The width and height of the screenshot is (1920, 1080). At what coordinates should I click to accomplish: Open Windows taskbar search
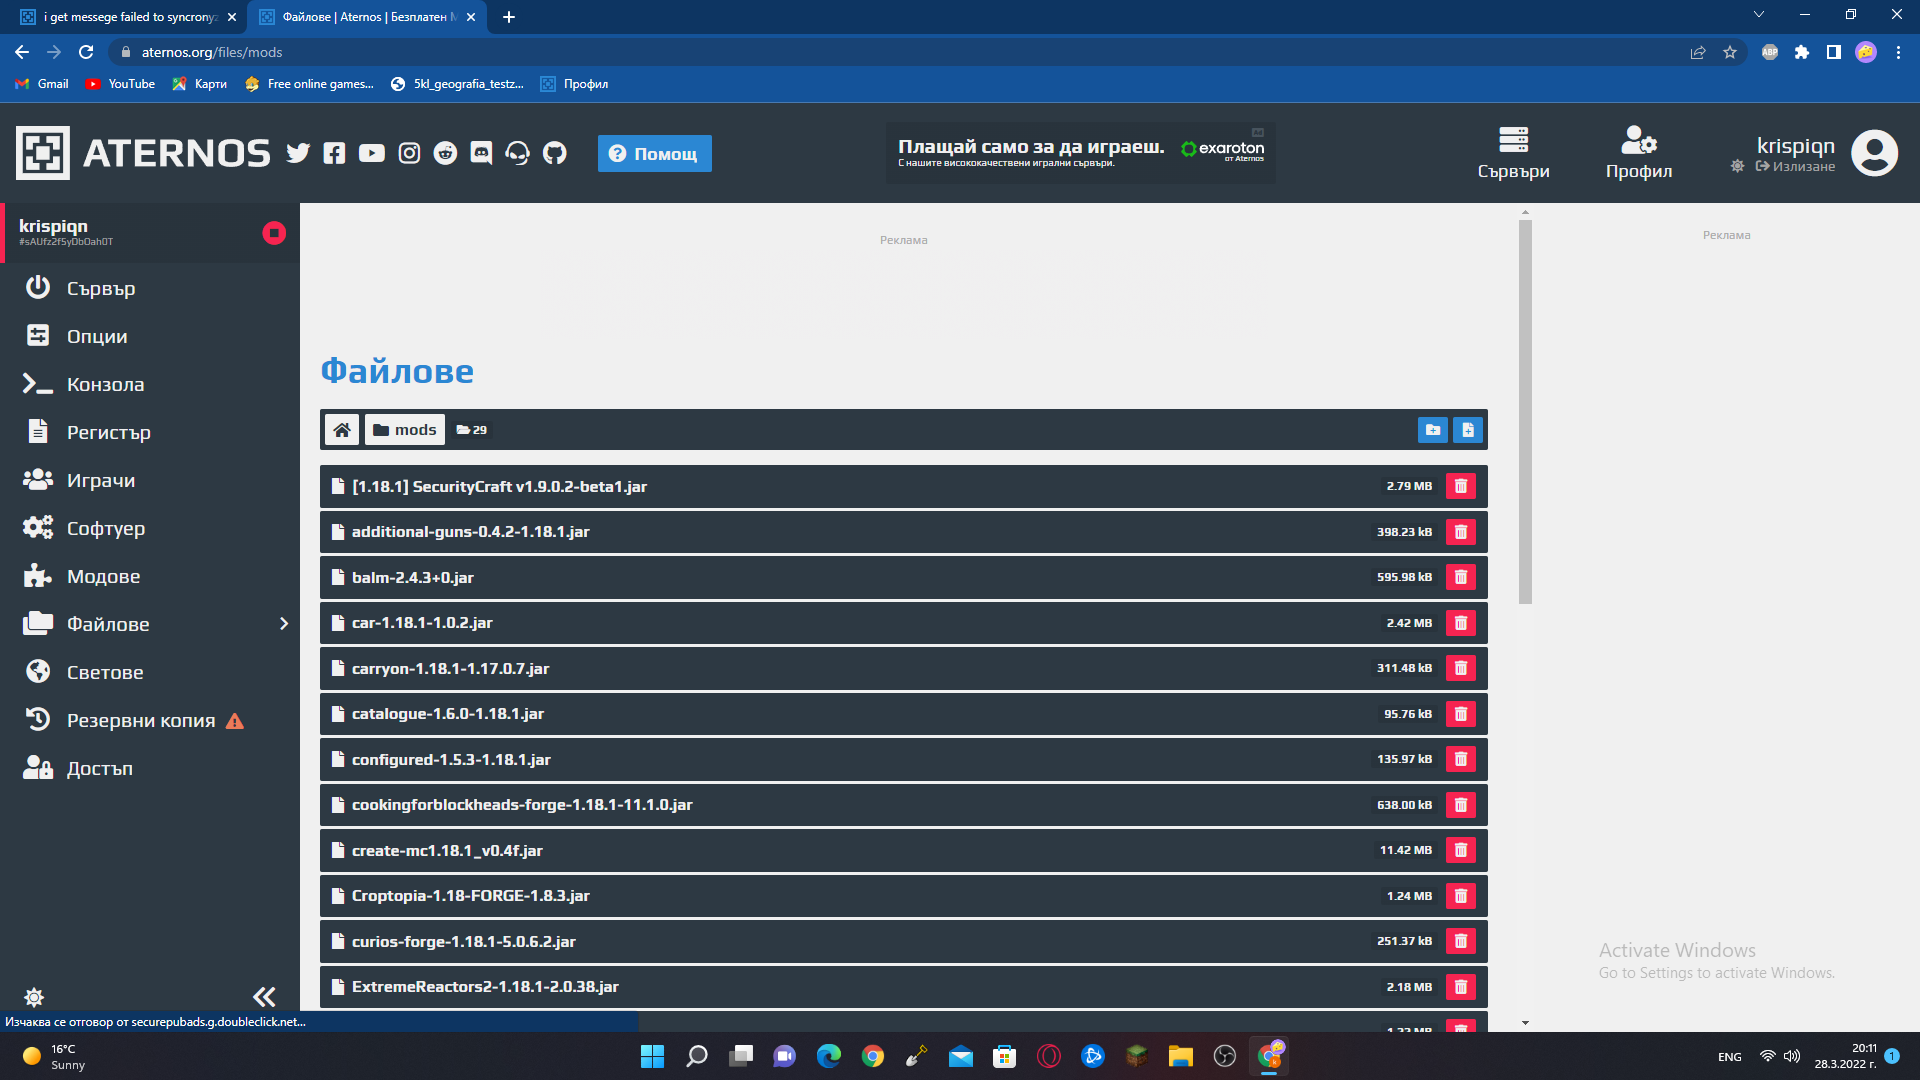point(697,1056)
